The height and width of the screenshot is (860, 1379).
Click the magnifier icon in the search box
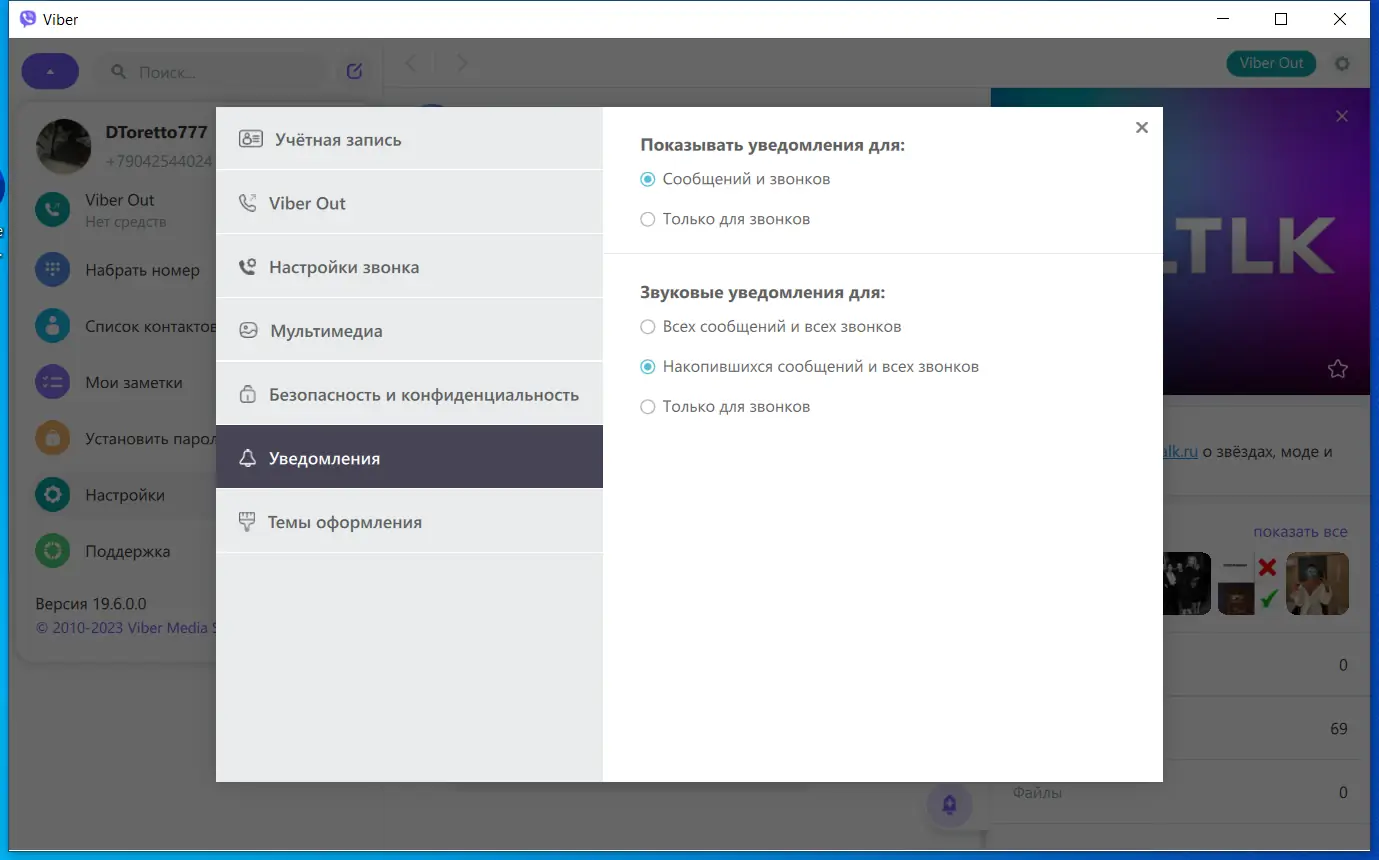[x=119, y=72]
